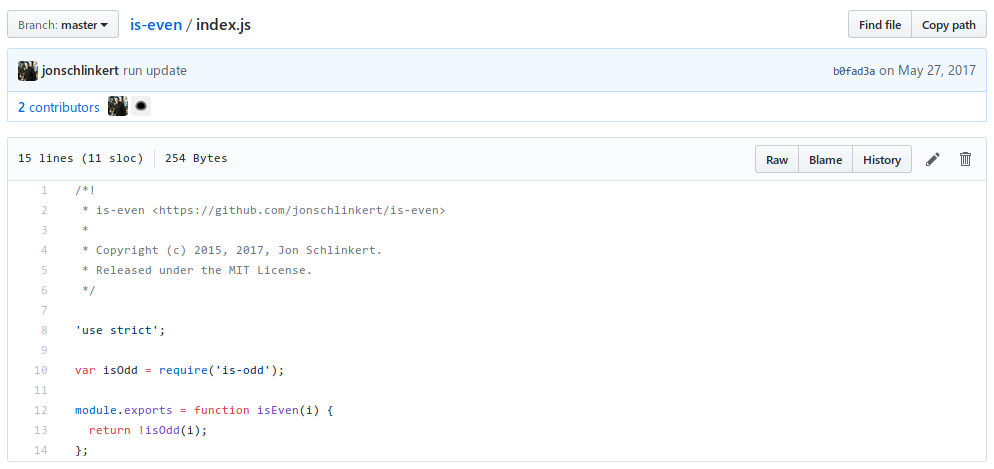Click the Copy path button
The image size is (994, 469).
point(948,25)
